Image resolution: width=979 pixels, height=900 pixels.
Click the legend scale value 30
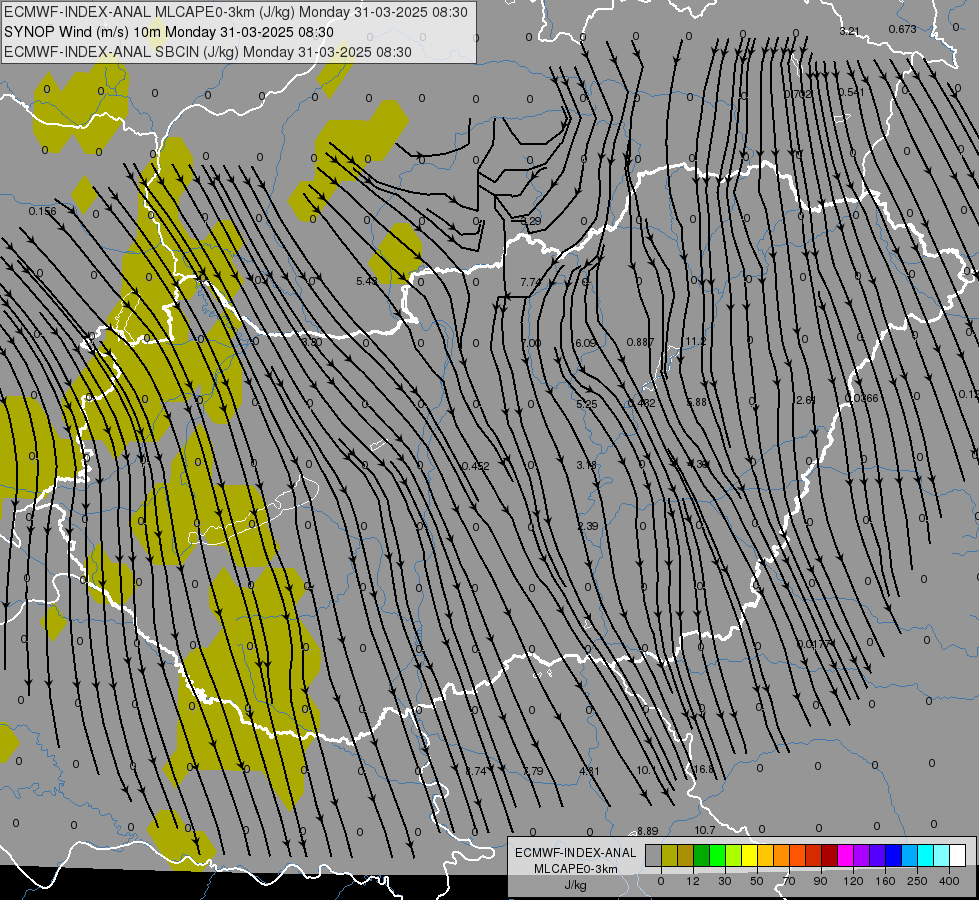coord(725,881)
